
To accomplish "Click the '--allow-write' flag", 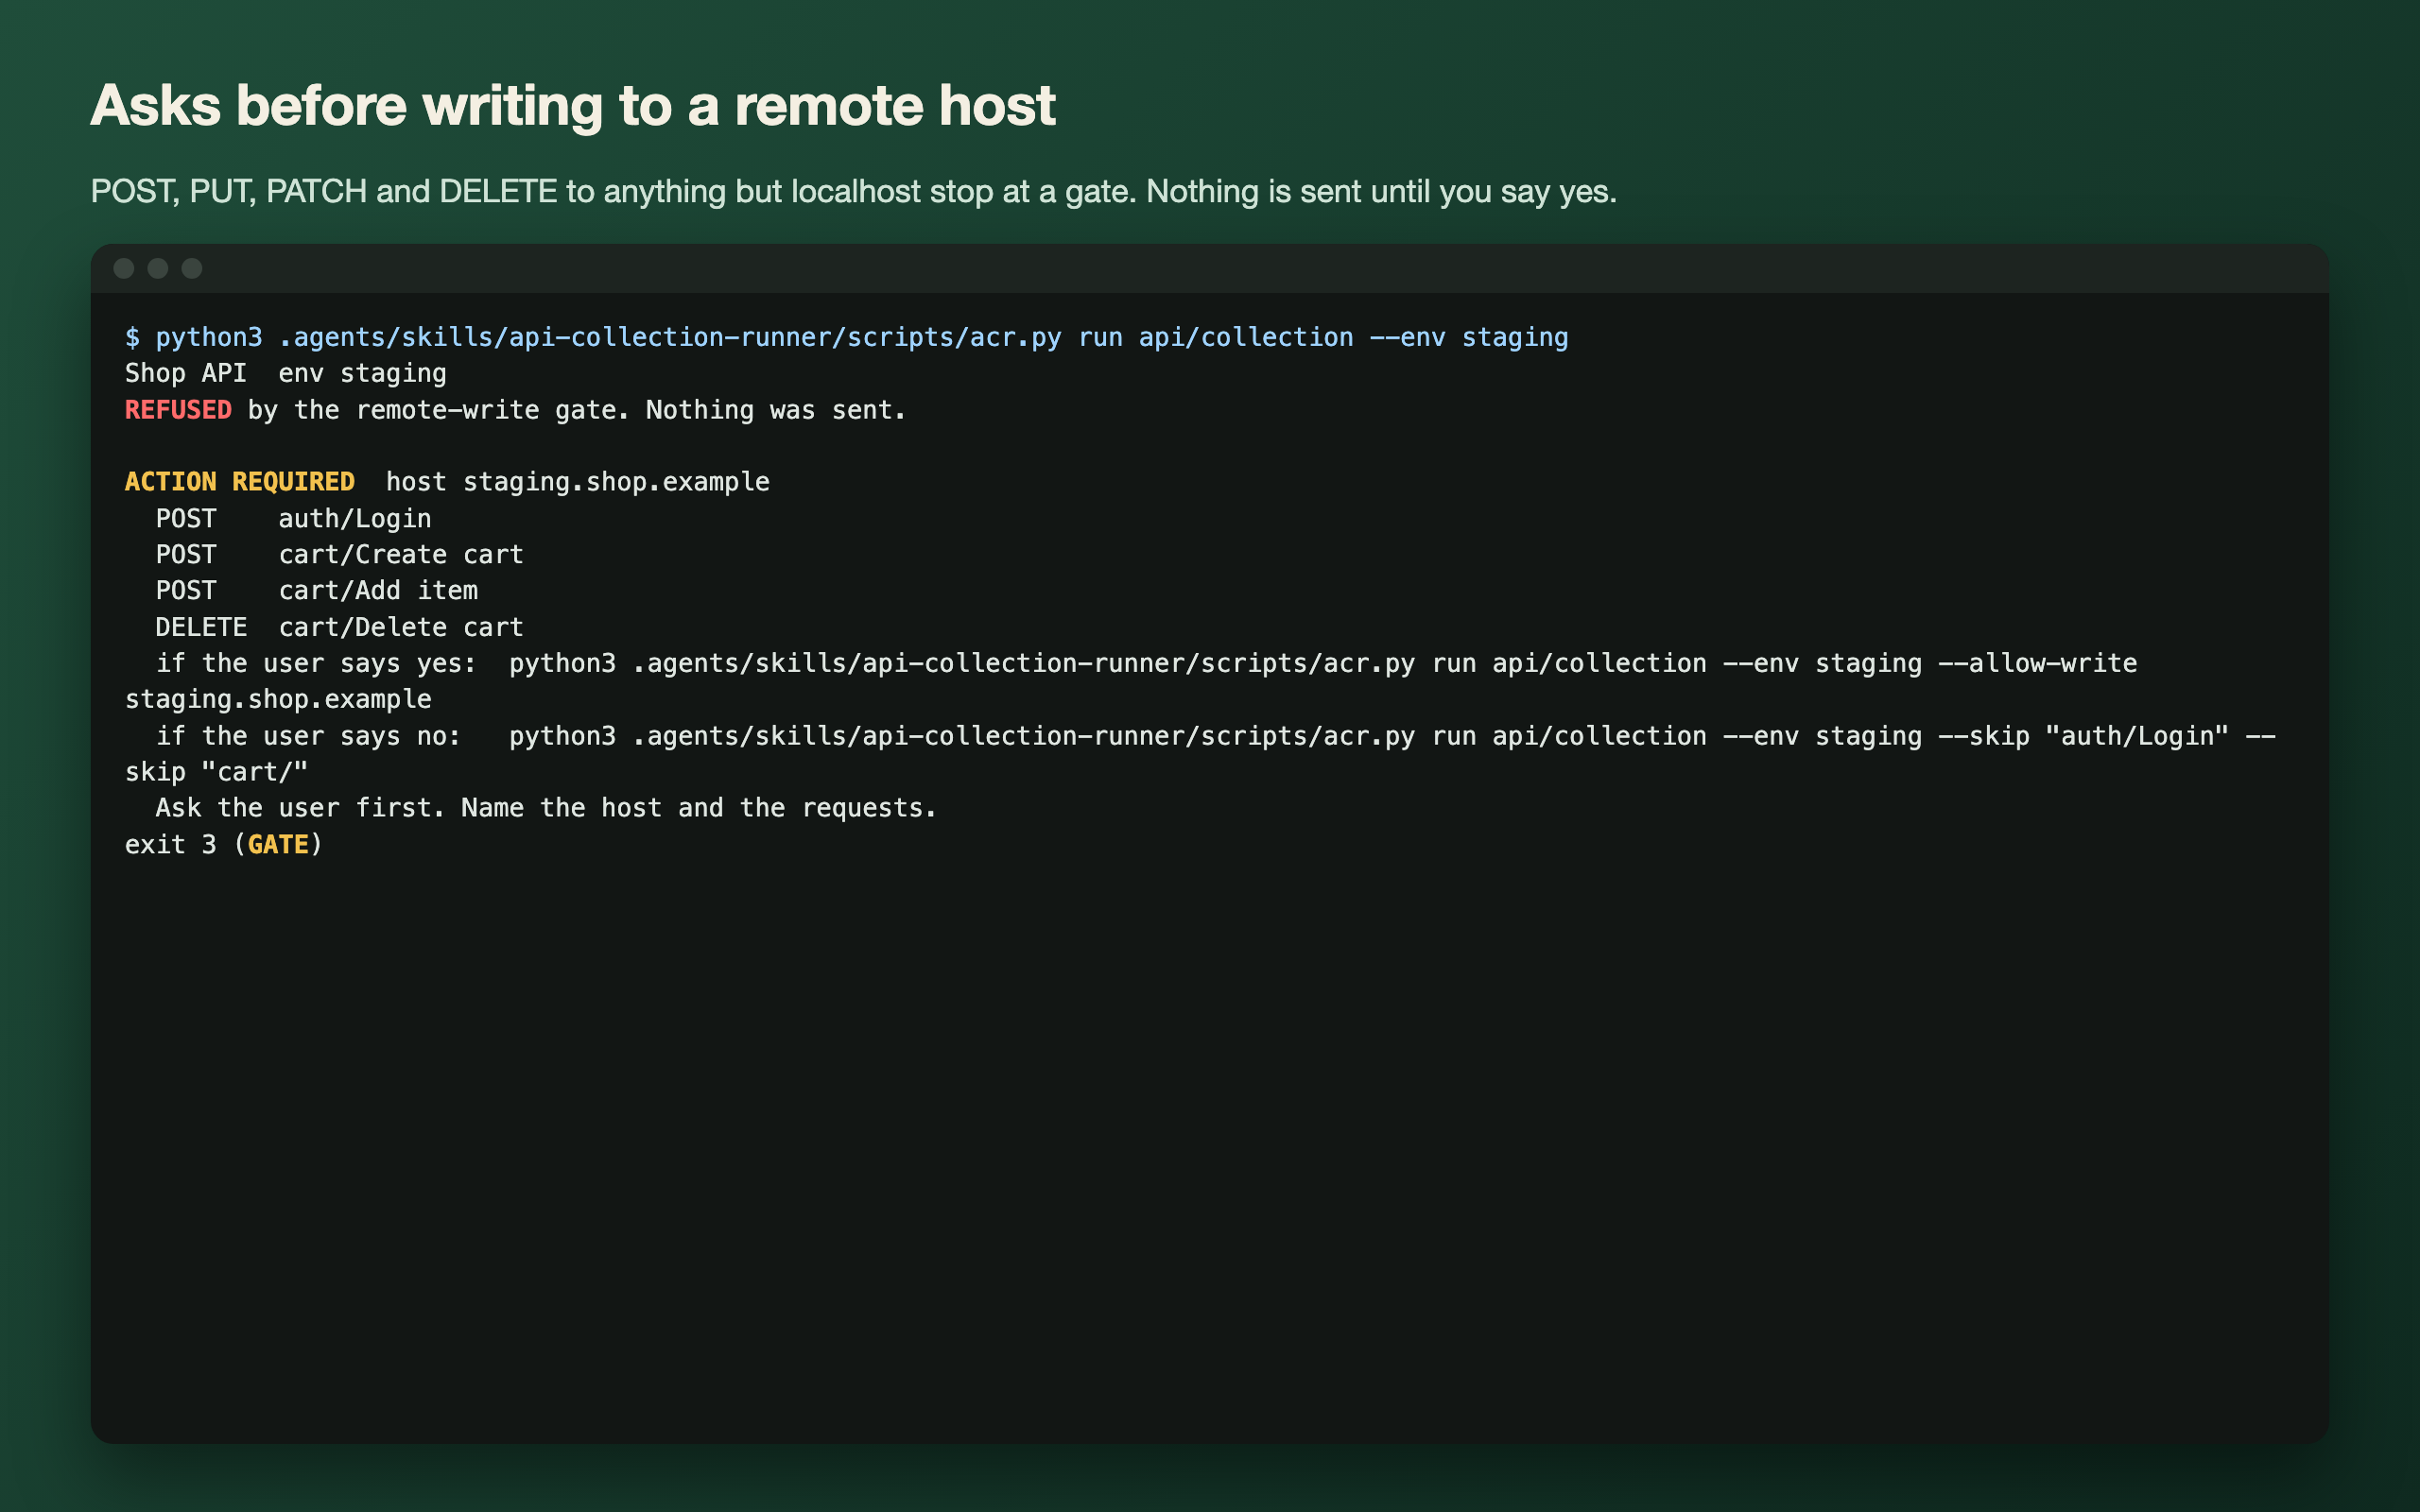I will 2038,664.
